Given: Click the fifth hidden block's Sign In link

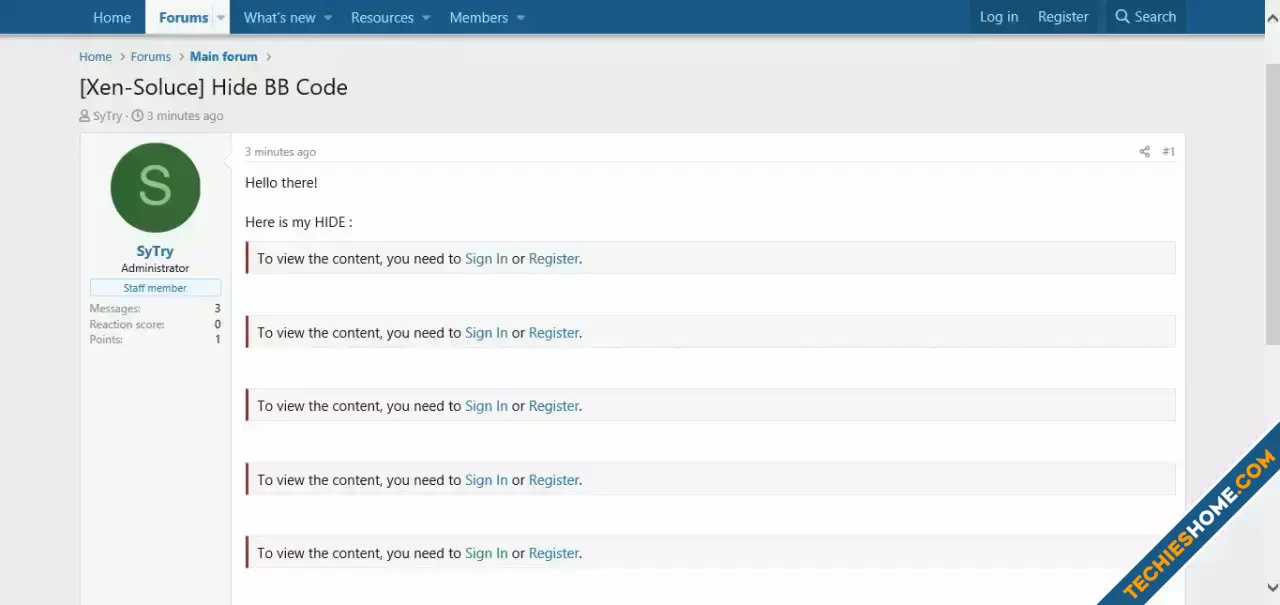Looking at the screenshot, I should click(486, 553).
